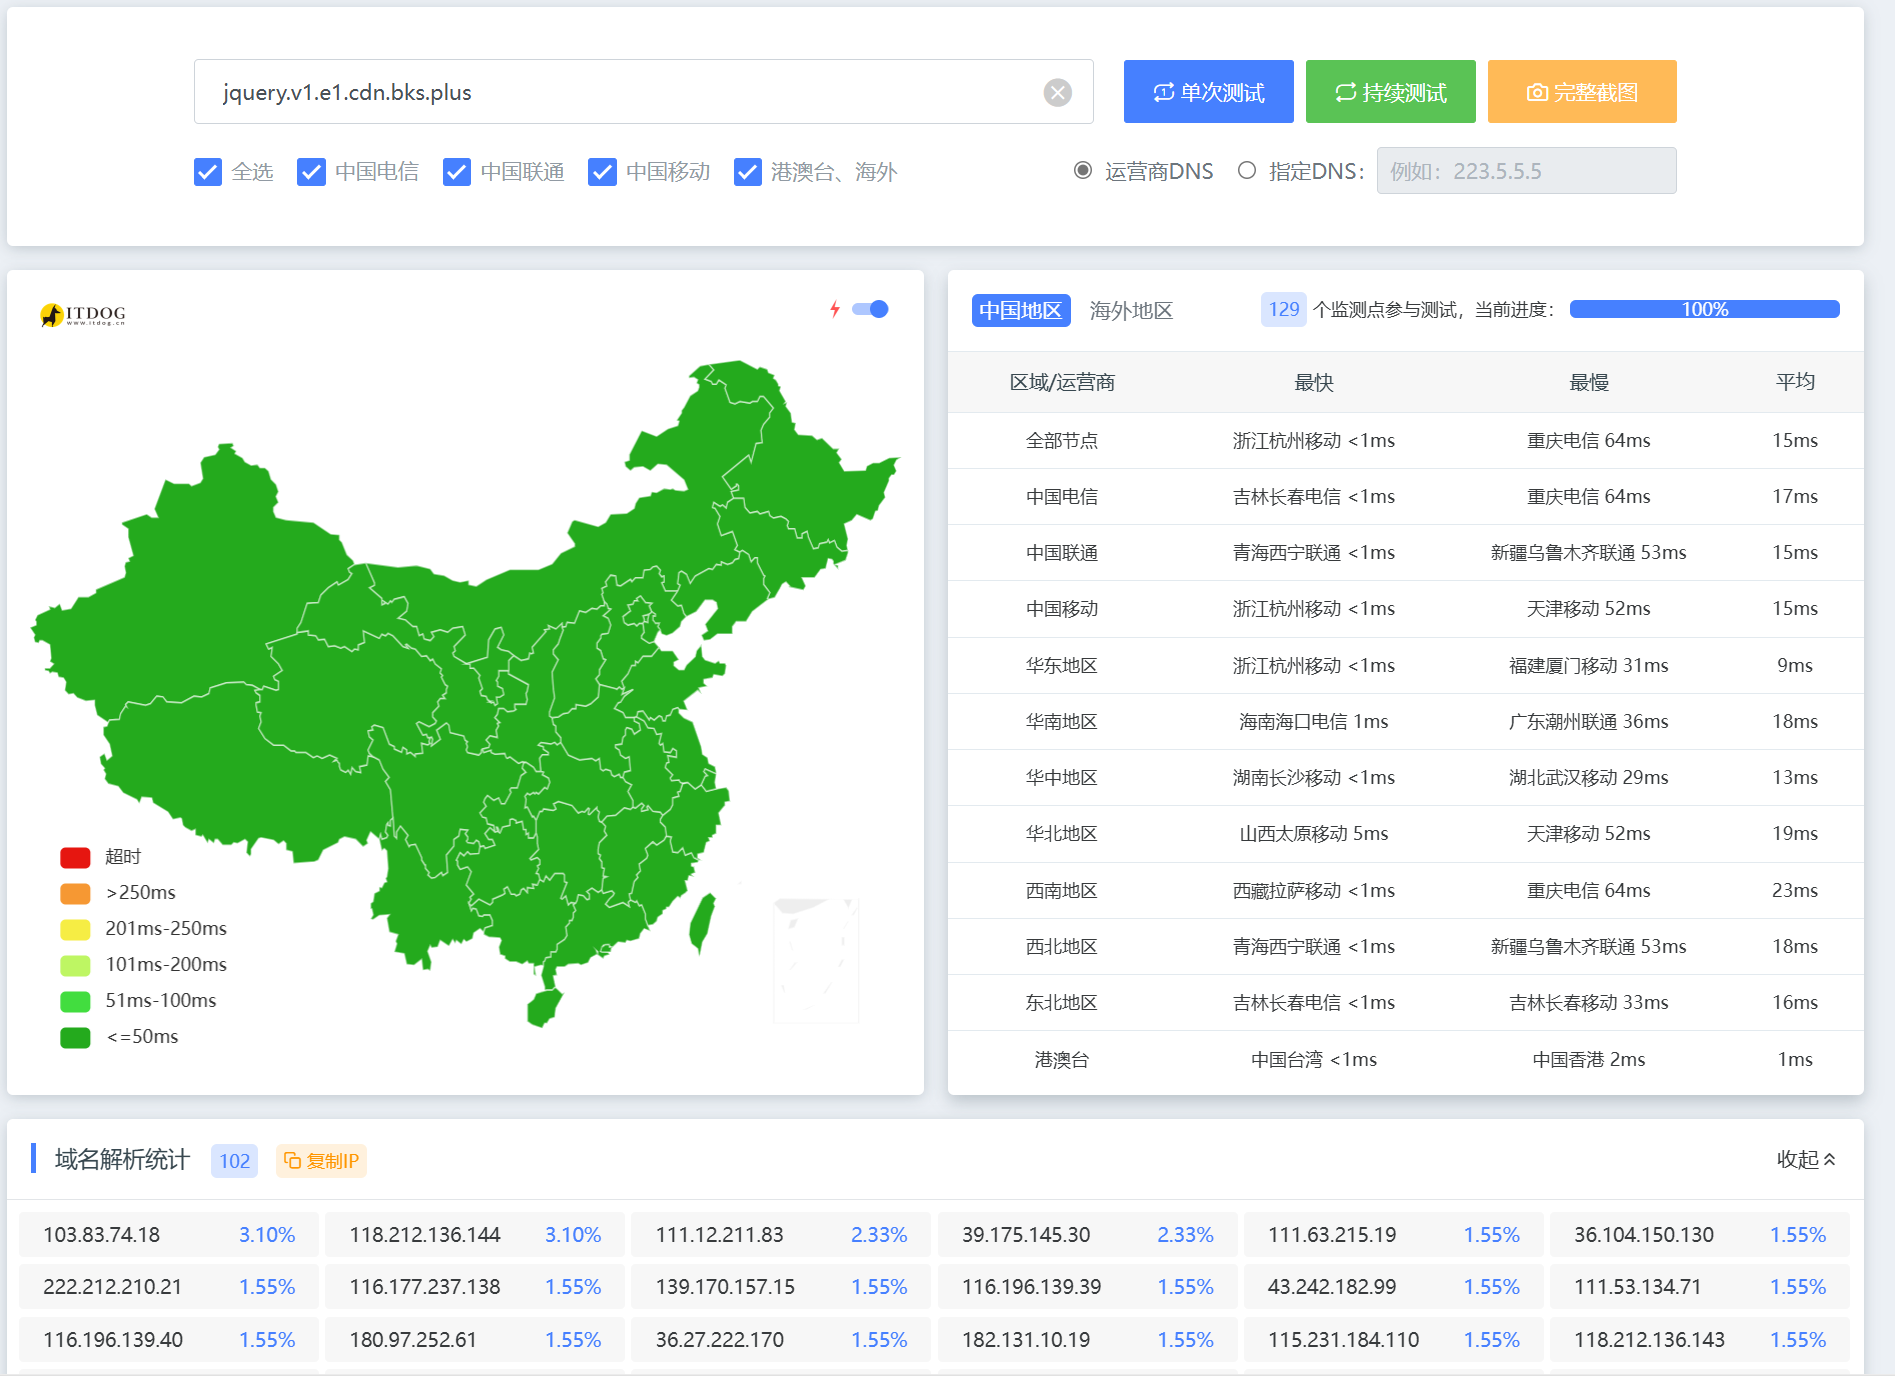Click the 复制IP button

pos(321,1161)
